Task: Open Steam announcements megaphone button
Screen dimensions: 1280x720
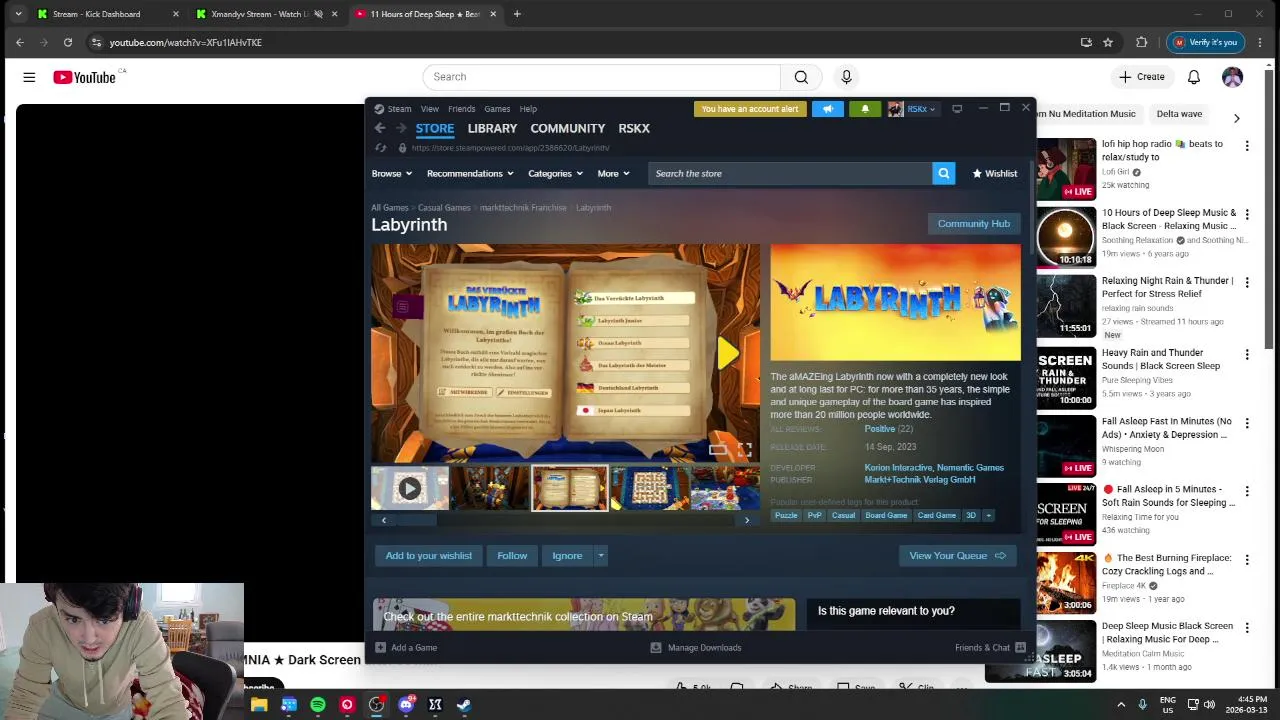Action: [x=828, y=109]
